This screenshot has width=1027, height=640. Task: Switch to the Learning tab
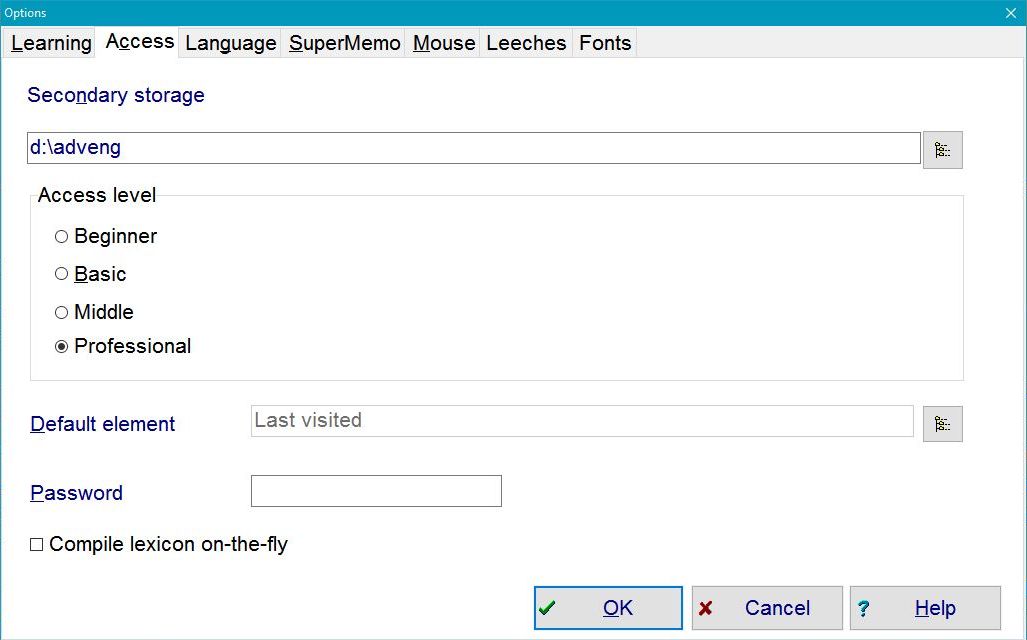tap(51, 43)
